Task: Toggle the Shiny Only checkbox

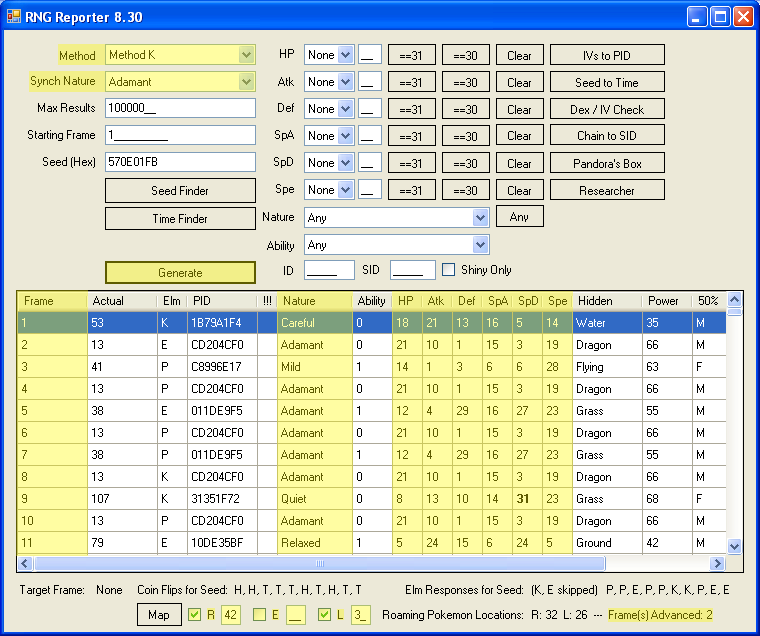Action: (x=449, y=269)
